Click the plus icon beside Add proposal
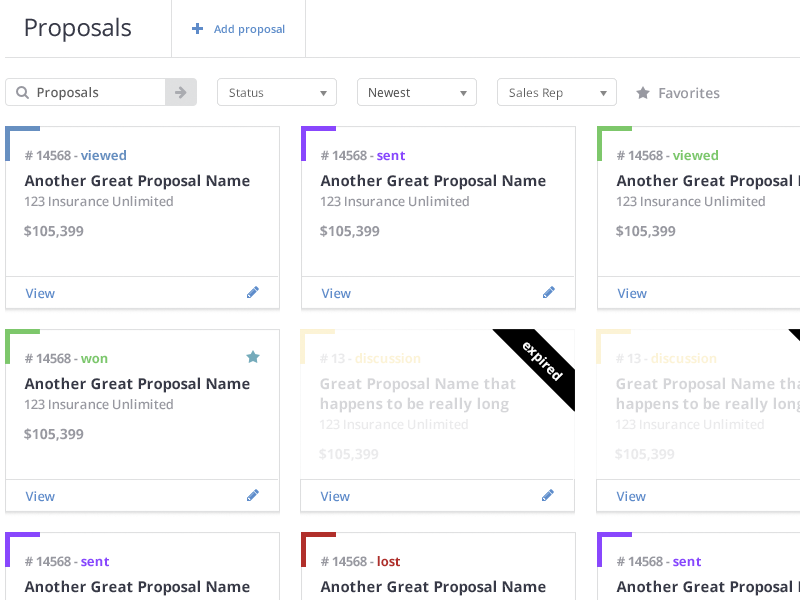The height and width of the screenshot is (600, 800). coord(197,29)
